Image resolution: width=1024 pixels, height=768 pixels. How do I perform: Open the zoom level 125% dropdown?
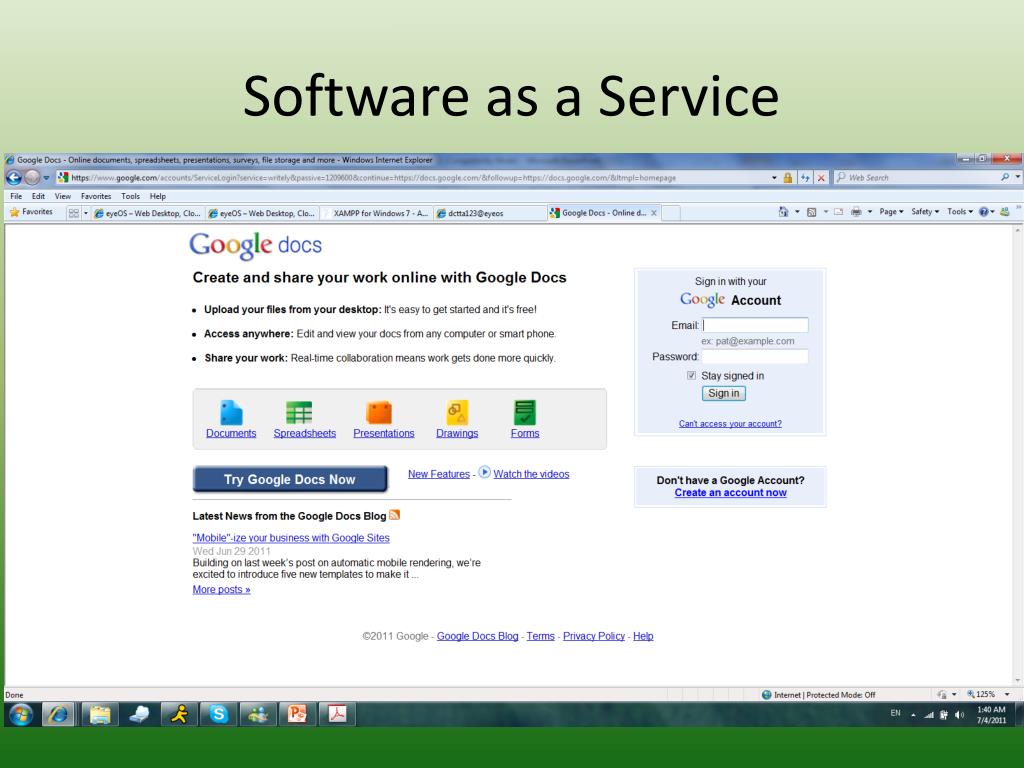pos(1006,694)
